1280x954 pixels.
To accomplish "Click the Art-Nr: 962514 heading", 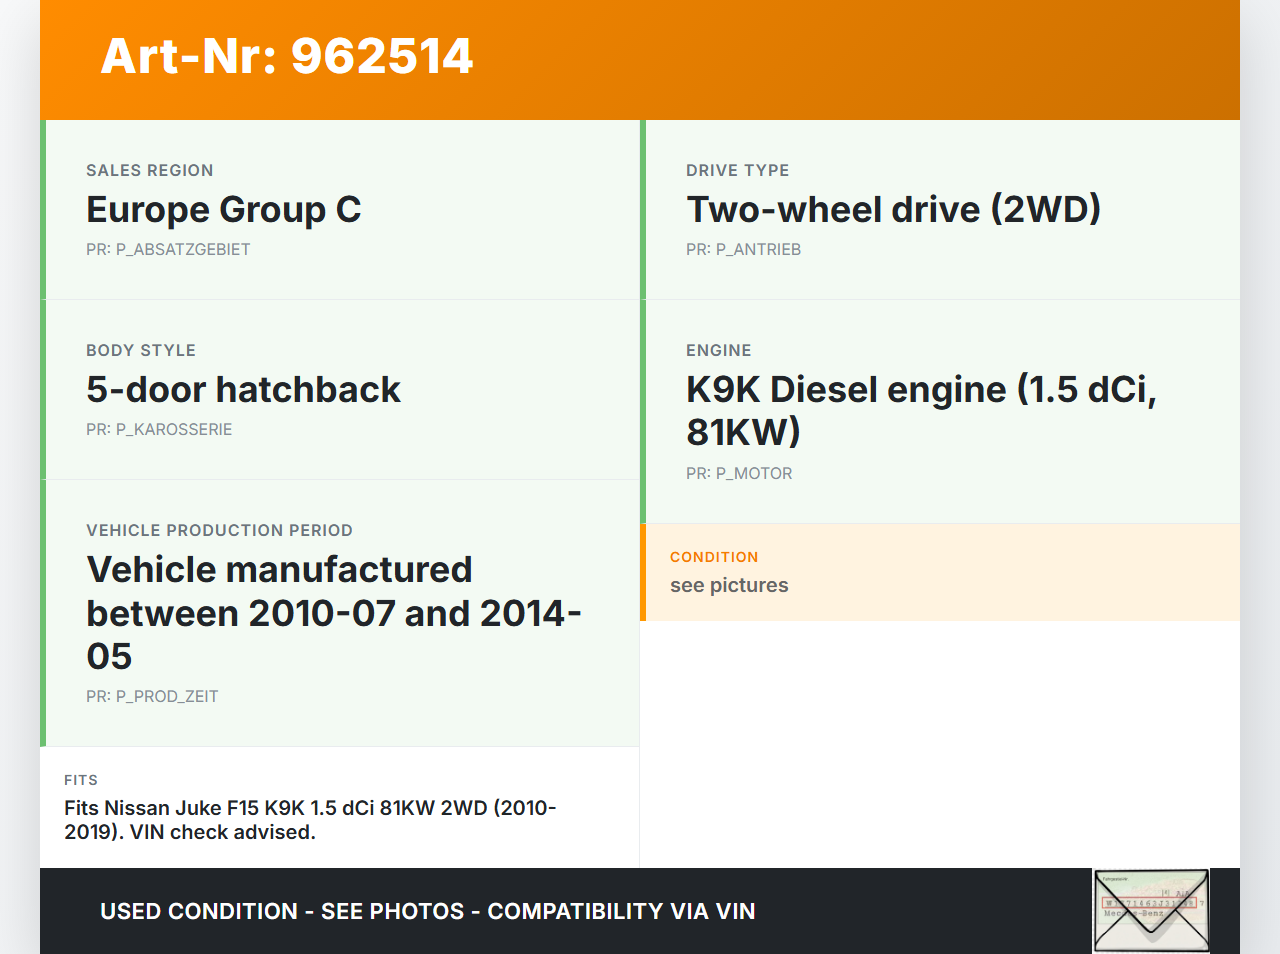I will click(x=287, y=56).
